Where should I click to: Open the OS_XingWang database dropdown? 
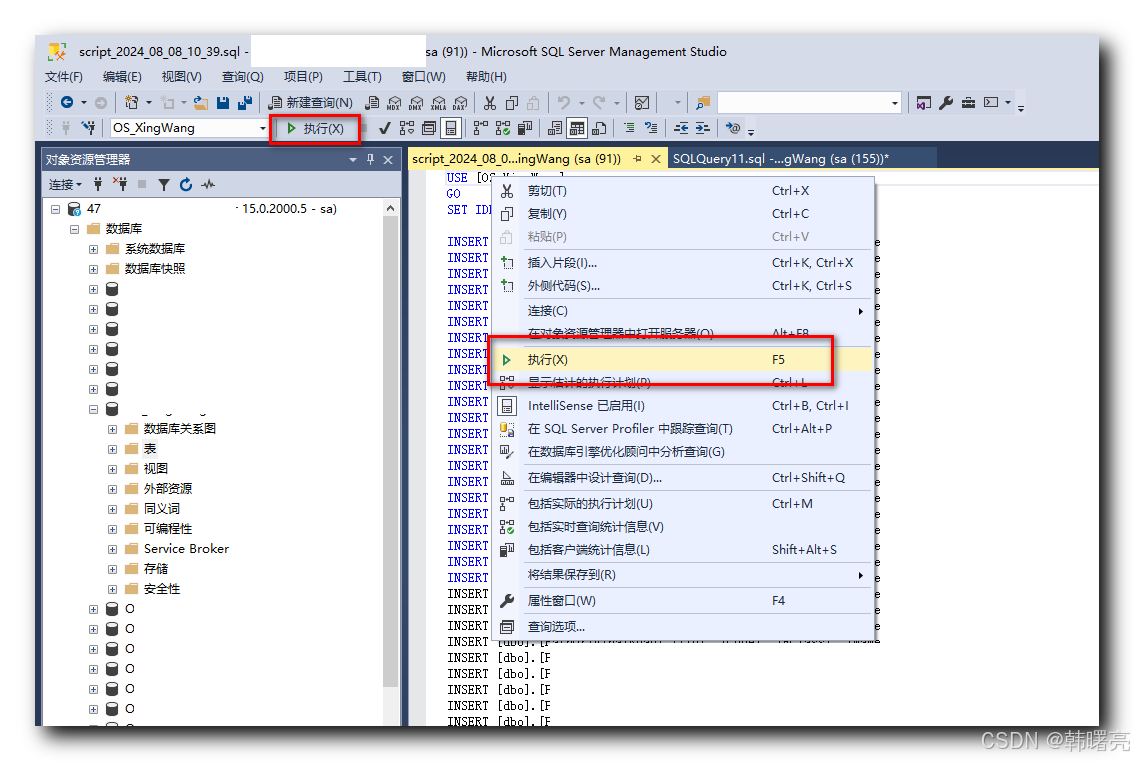(x=263, y=128)
